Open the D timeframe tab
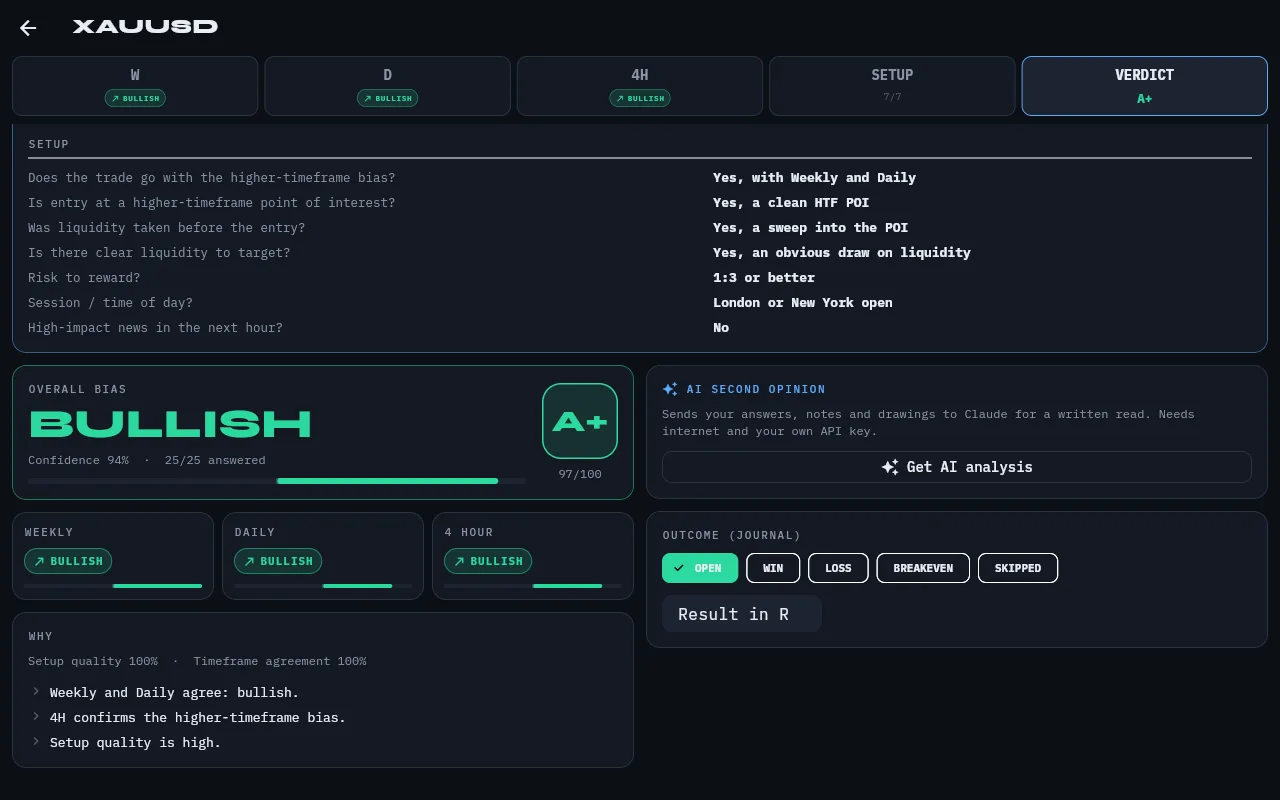Image resolution: width=1280 pixels, height=800 pixels. click(x=387, y=86)
